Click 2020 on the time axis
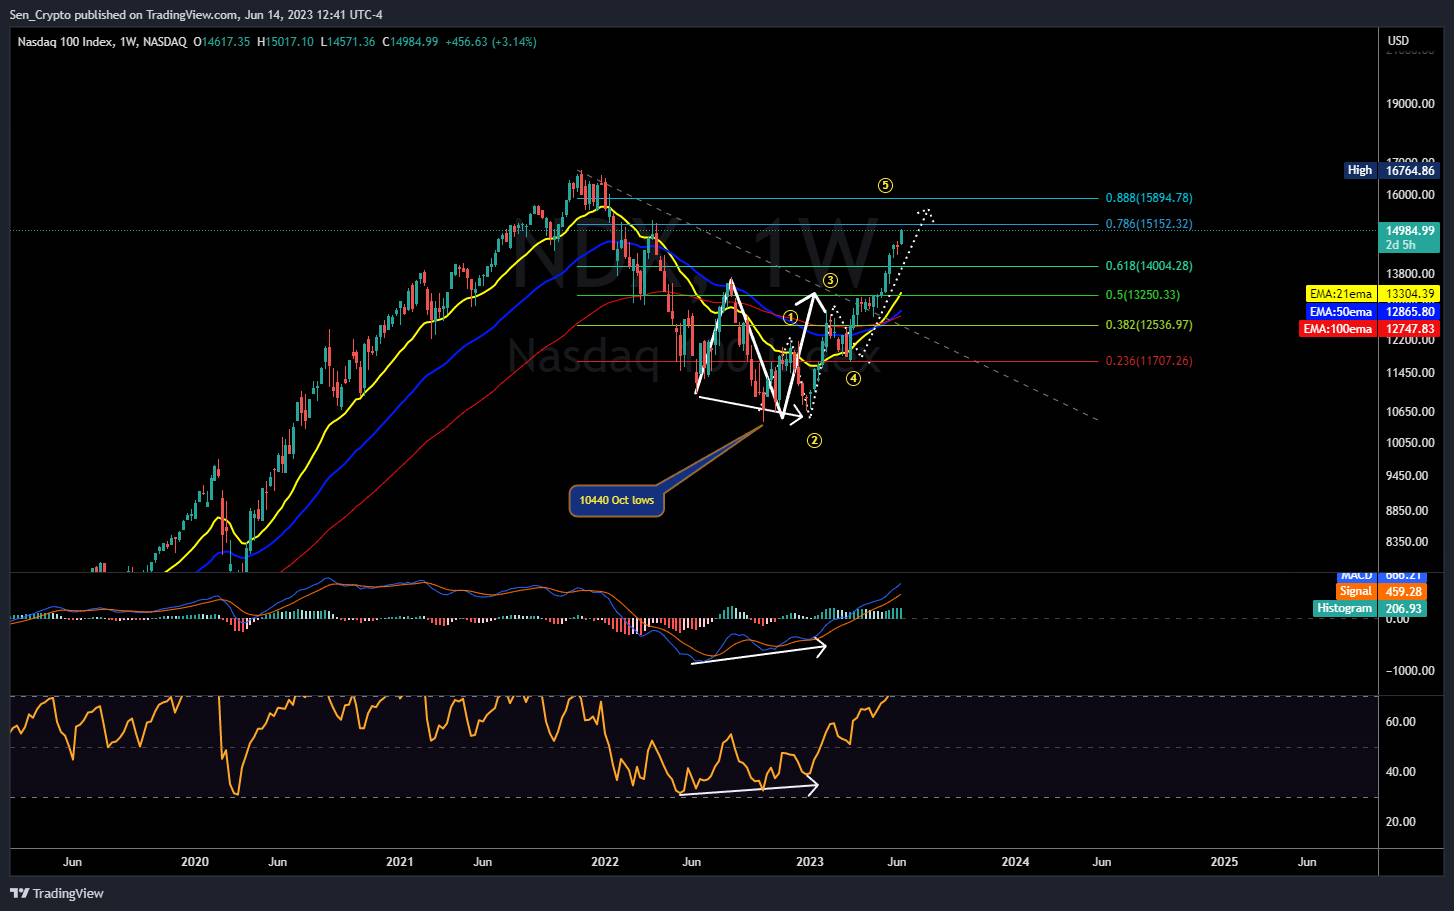Screen dimensions: 1454x911 point(195,862)
